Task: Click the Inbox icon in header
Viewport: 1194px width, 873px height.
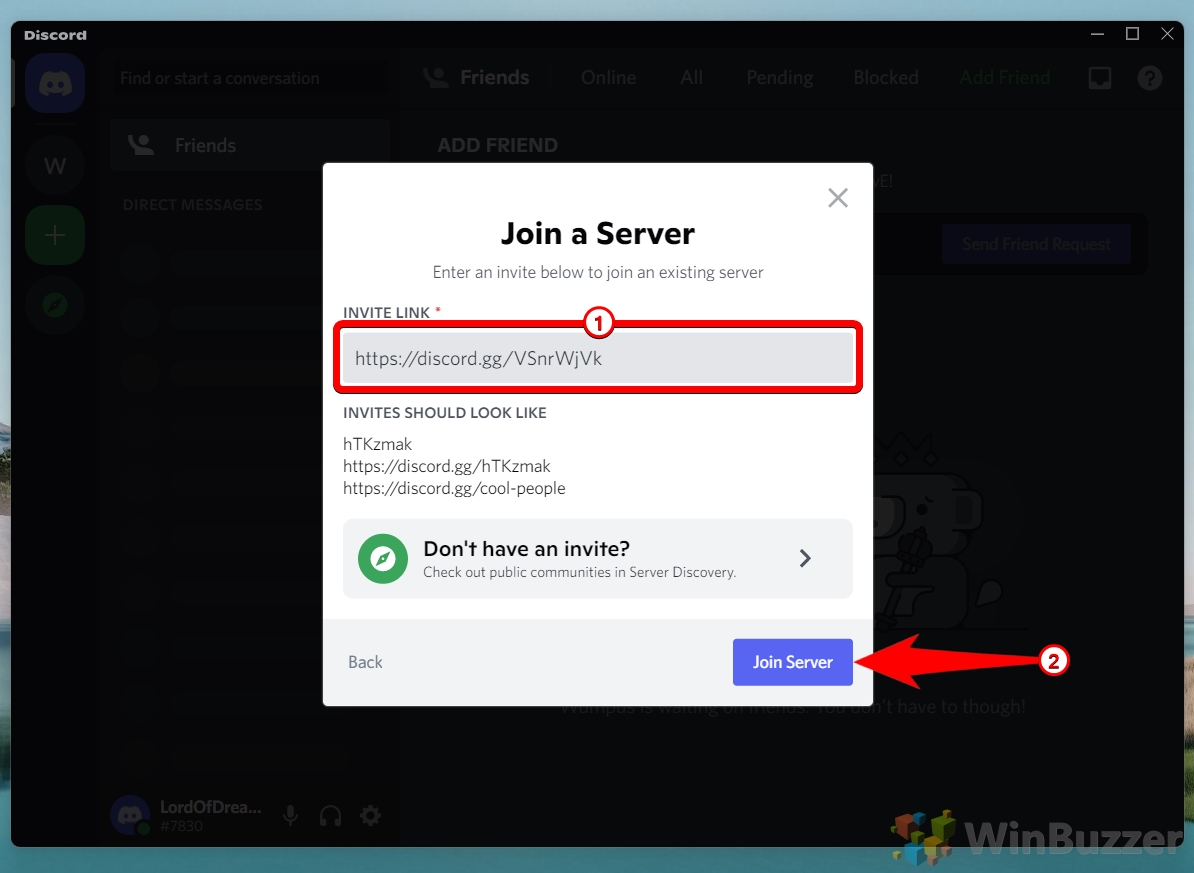Action: (1100, 78)
